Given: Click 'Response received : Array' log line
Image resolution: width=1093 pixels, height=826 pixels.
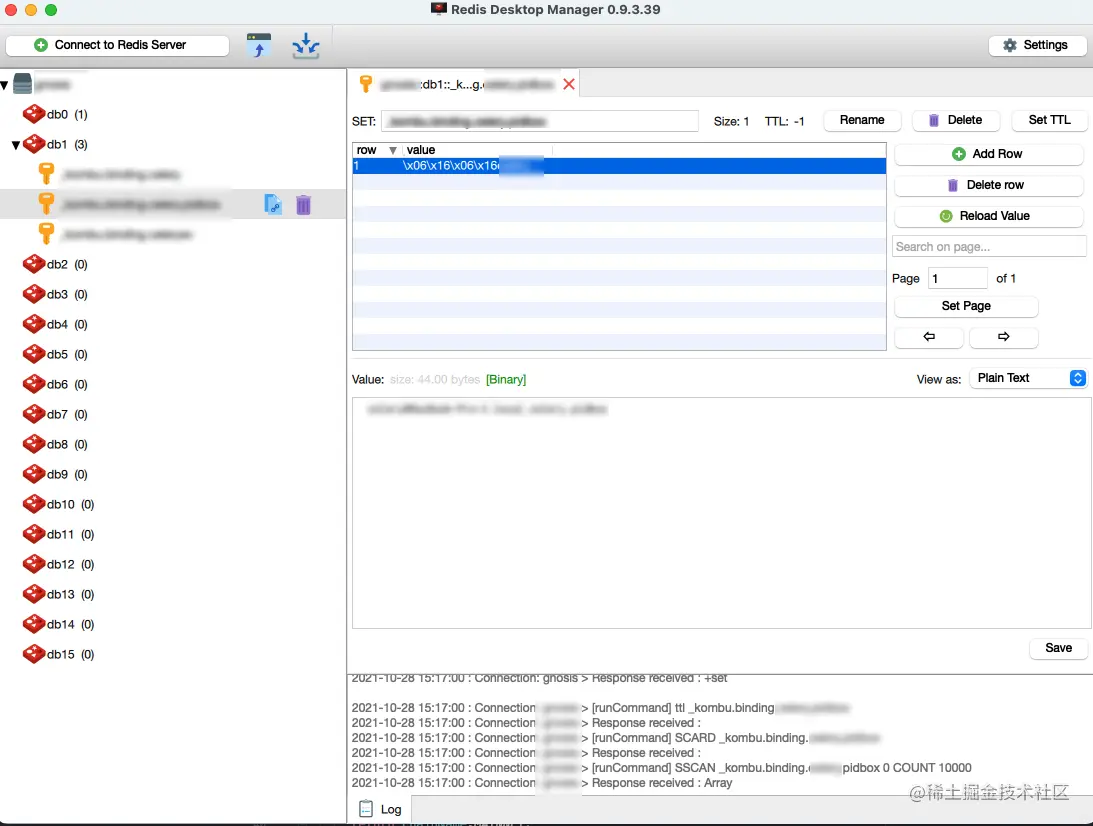Looking at the screenshot, I should [542, 783].
